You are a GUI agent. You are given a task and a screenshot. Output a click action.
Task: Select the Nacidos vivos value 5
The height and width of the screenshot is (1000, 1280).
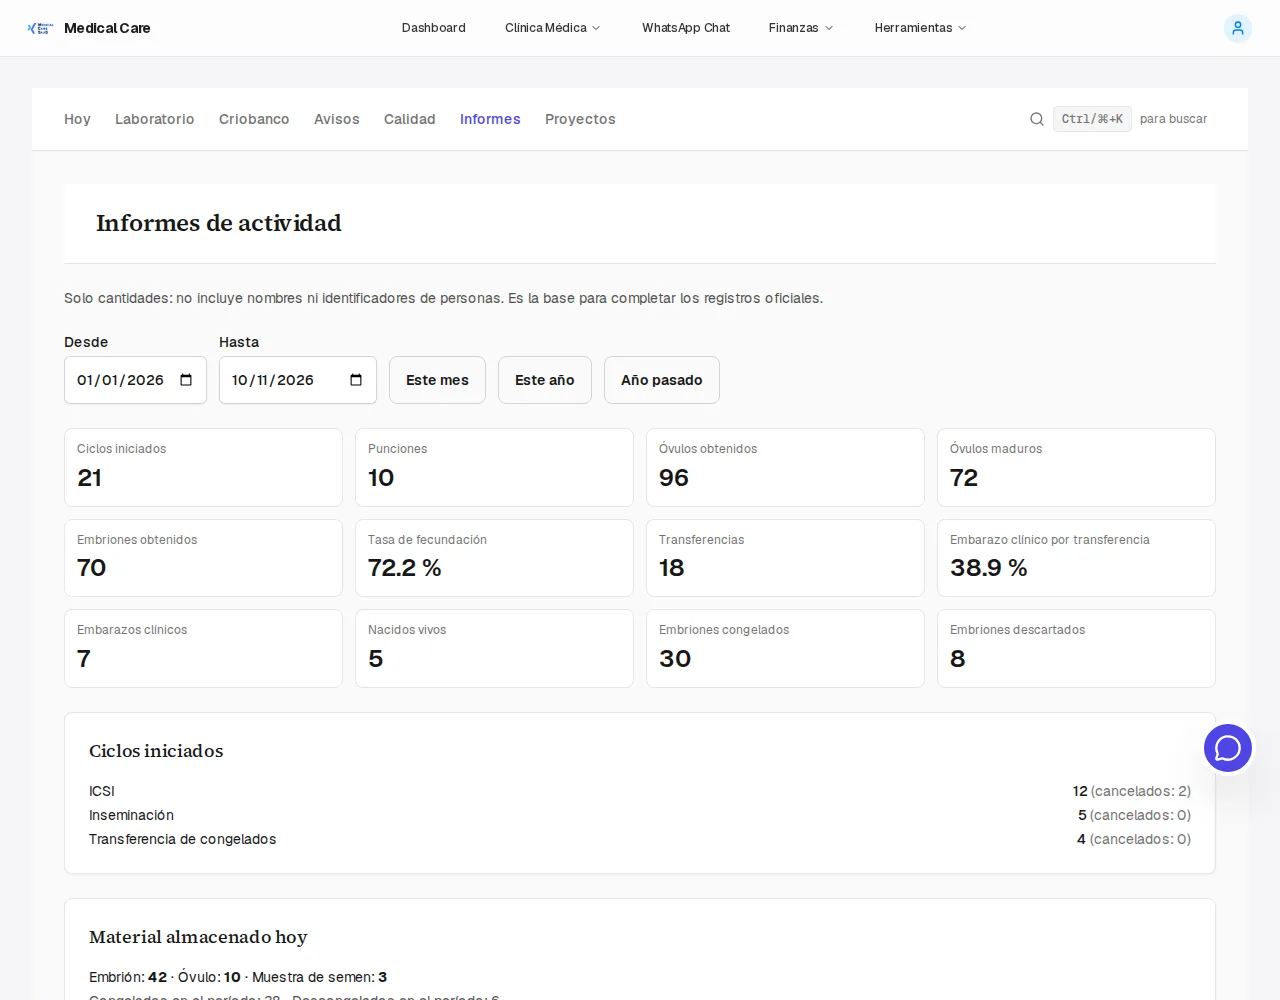pos(376,659)
